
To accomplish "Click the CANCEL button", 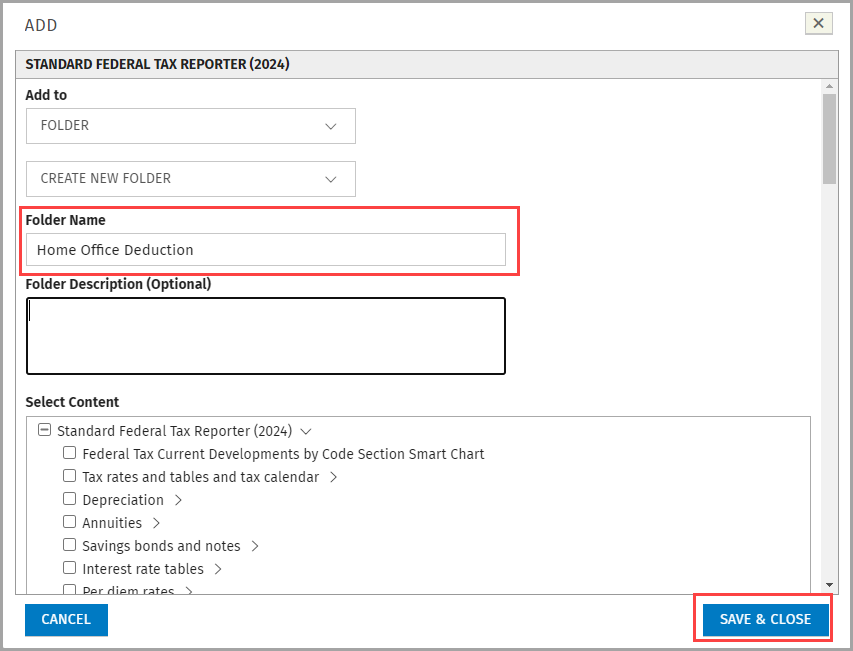I will (x=66, y=619).
